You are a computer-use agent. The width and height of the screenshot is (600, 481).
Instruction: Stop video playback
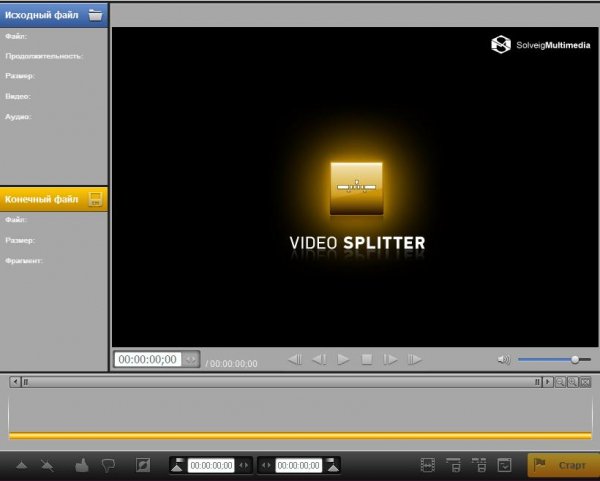click(367, 359)
